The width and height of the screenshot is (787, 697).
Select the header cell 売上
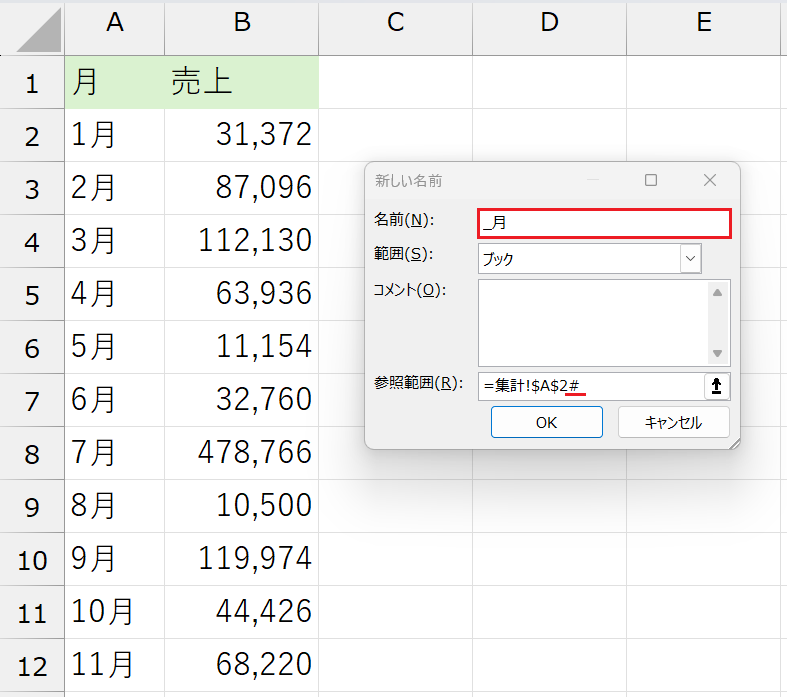(x=241, y=82)
